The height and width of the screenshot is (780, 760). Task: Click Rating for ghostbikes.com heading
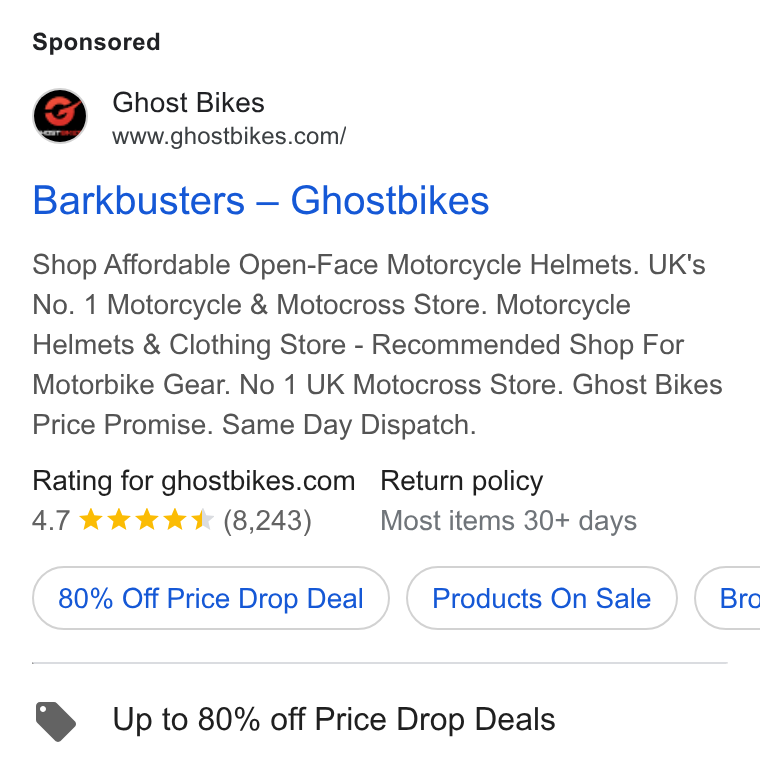pyautogui.click(x=193, y=481)
